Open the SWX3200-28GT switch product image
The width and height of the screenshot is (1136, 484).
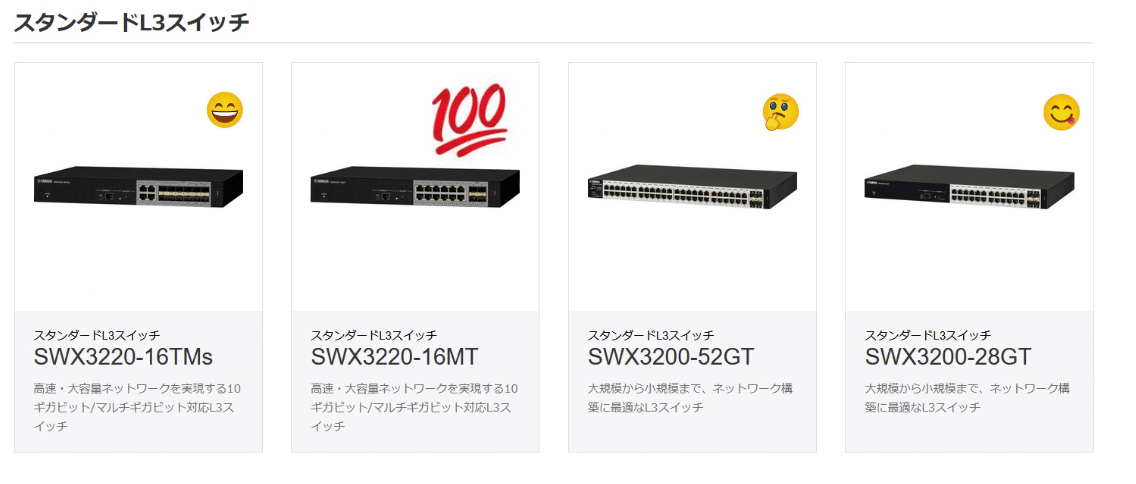[969, 188]
